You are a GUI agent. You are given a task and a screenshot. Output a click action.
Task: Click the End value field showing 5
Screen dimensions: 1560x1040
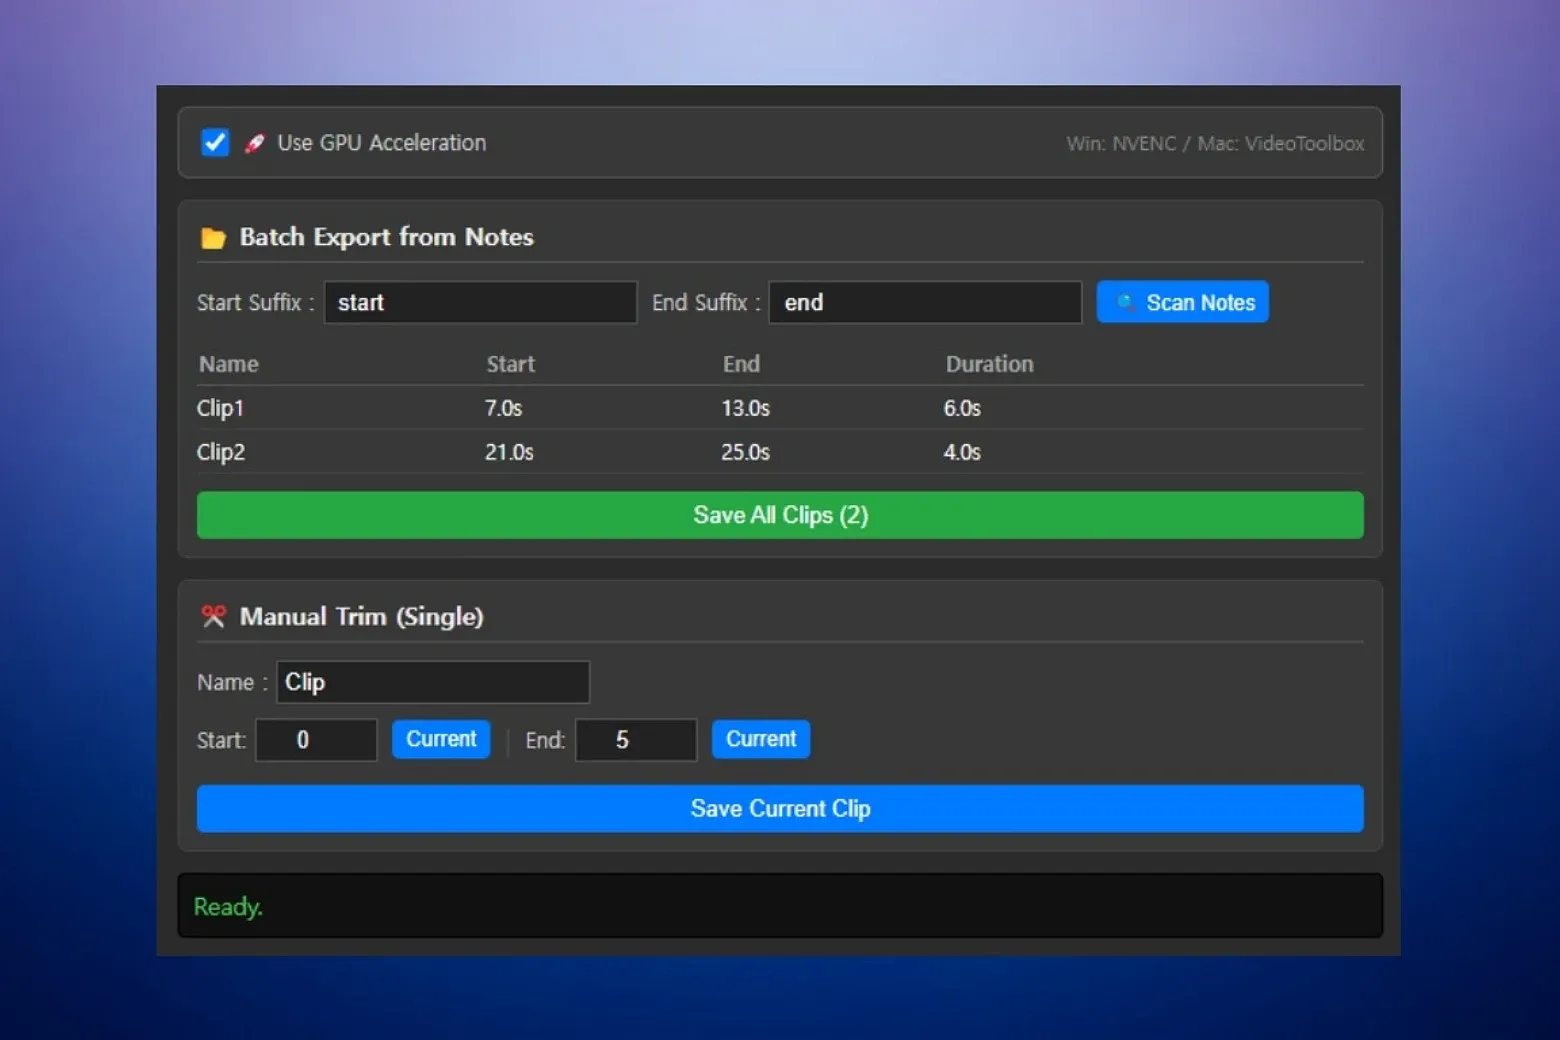[635, 740]
